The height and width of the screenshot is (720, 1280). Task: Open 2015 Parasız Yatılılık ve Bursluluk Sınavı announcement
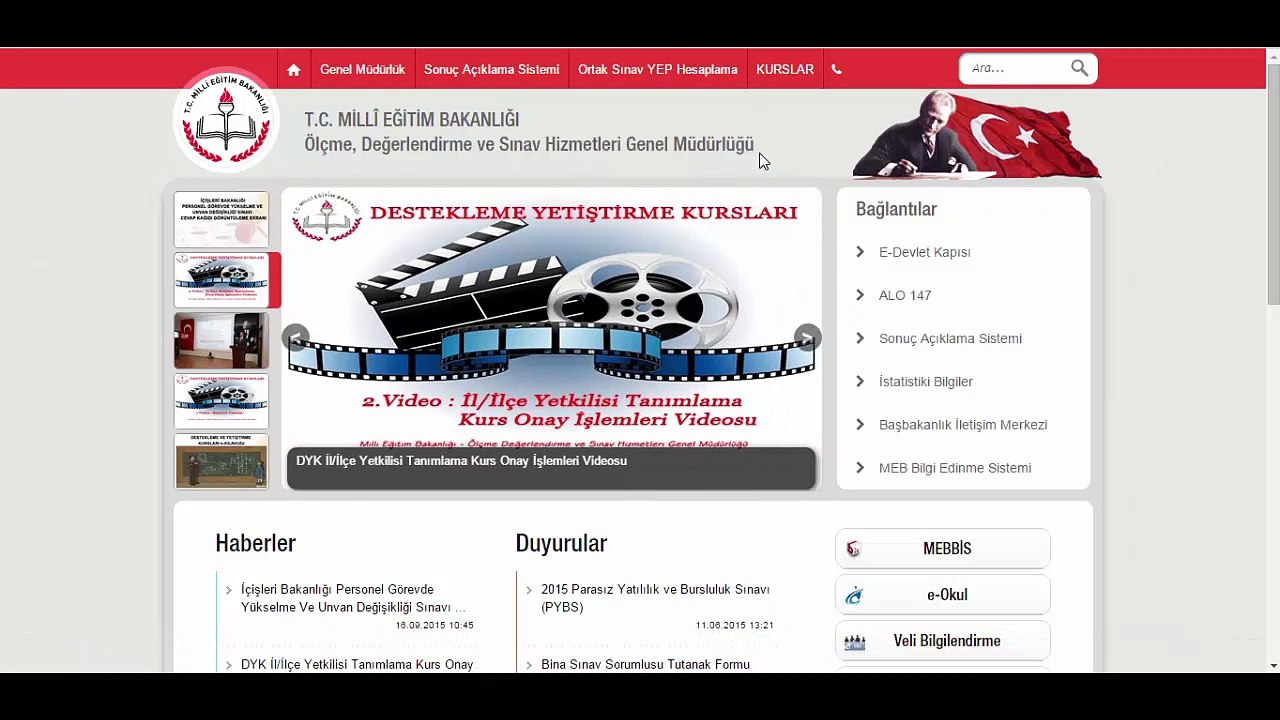655,598
